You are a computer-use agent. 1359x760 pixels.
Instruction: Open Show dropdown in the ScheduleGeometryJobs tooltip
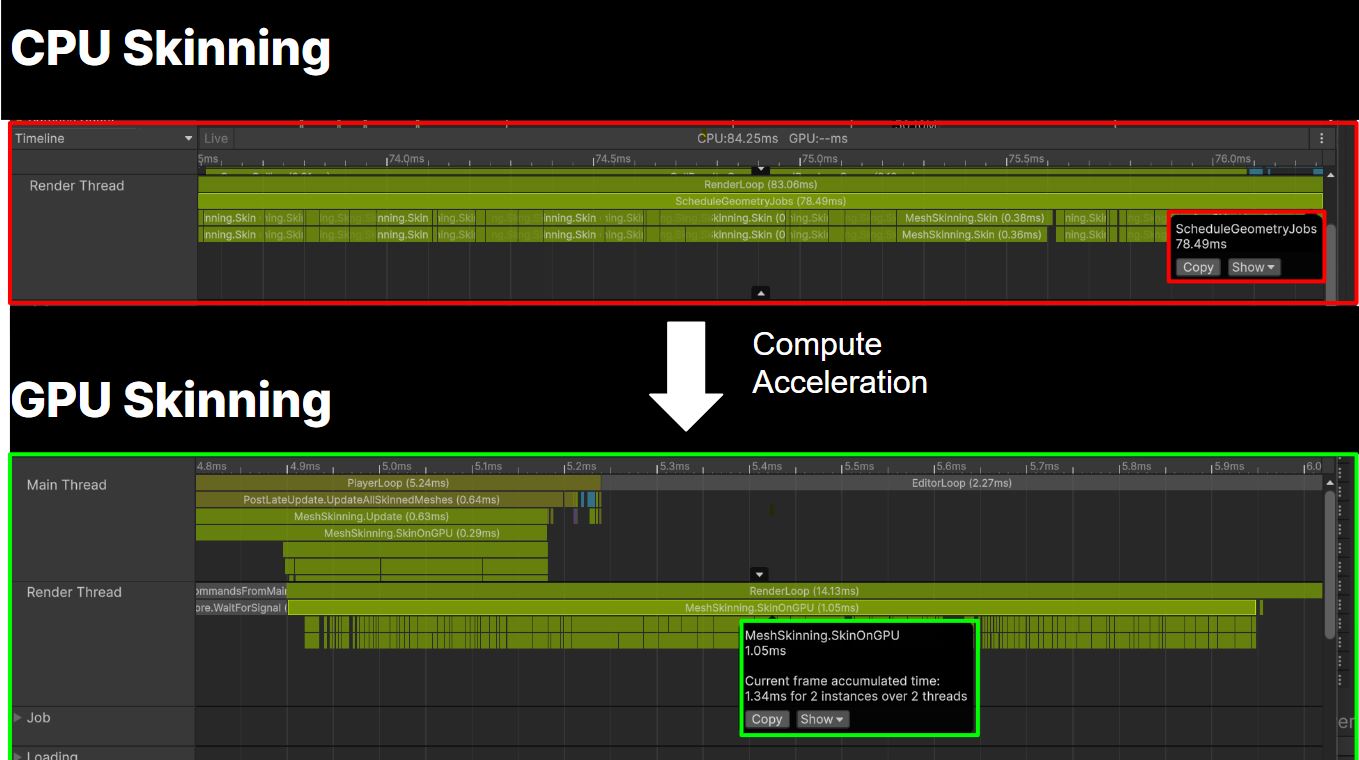point(1253,267)
